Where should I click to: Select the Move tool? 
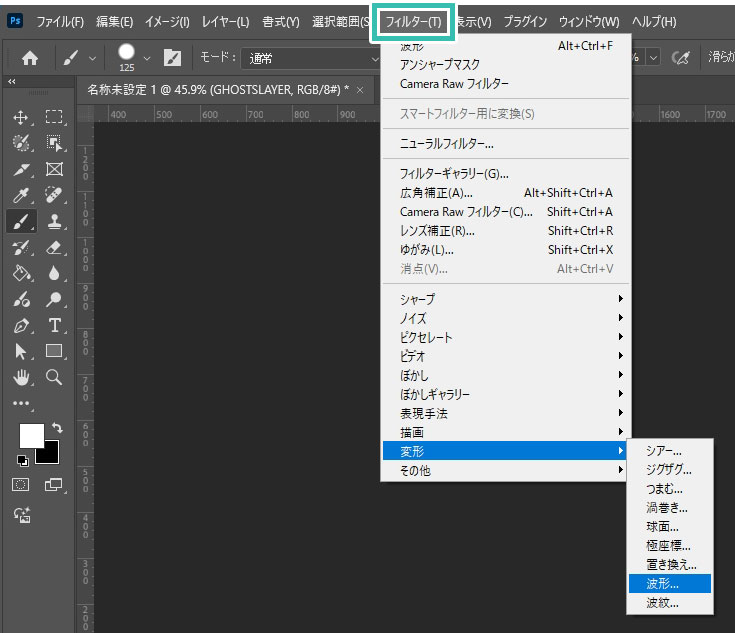coord(21,117)
